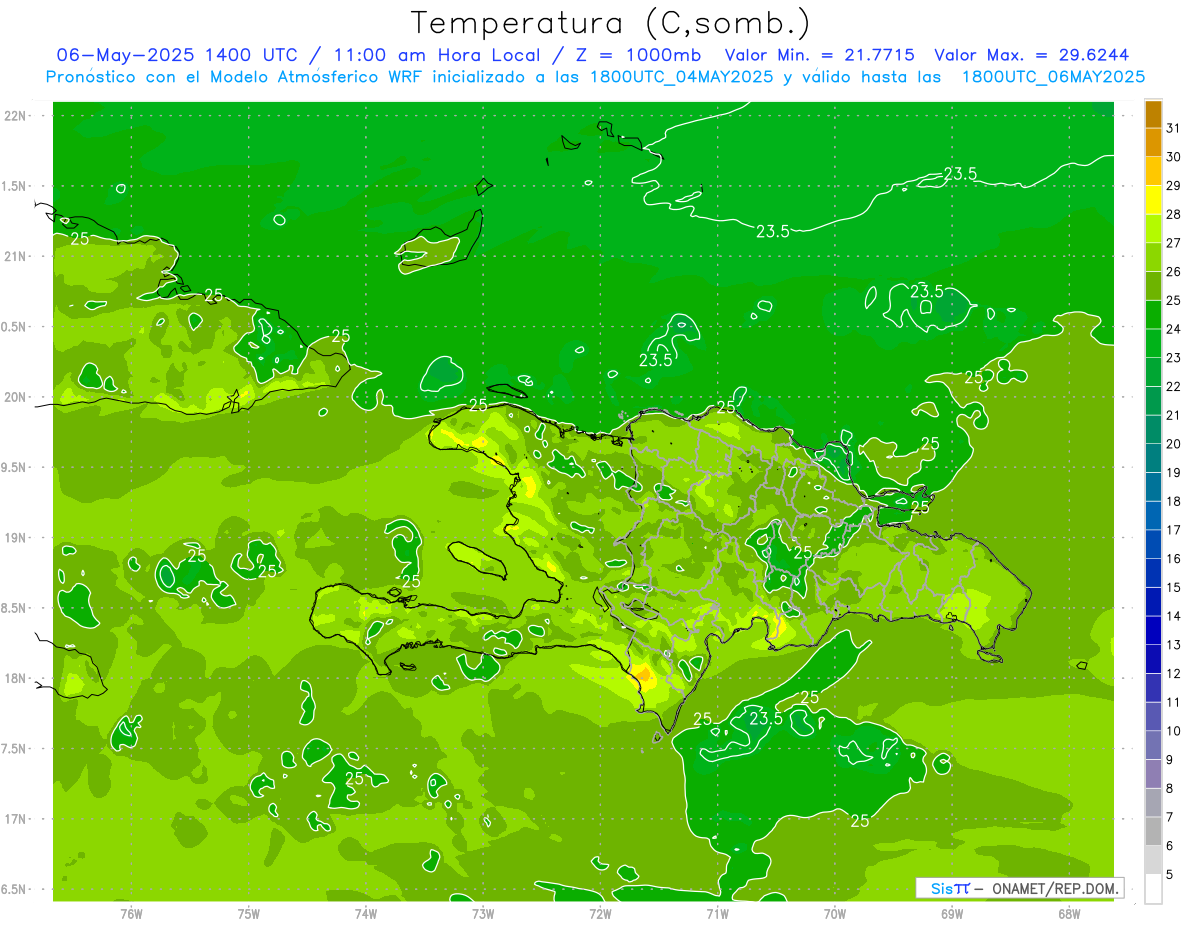Click the legend scale value 6
This screenshot has width=1200, height=927.
click(x=1170, y=846)
